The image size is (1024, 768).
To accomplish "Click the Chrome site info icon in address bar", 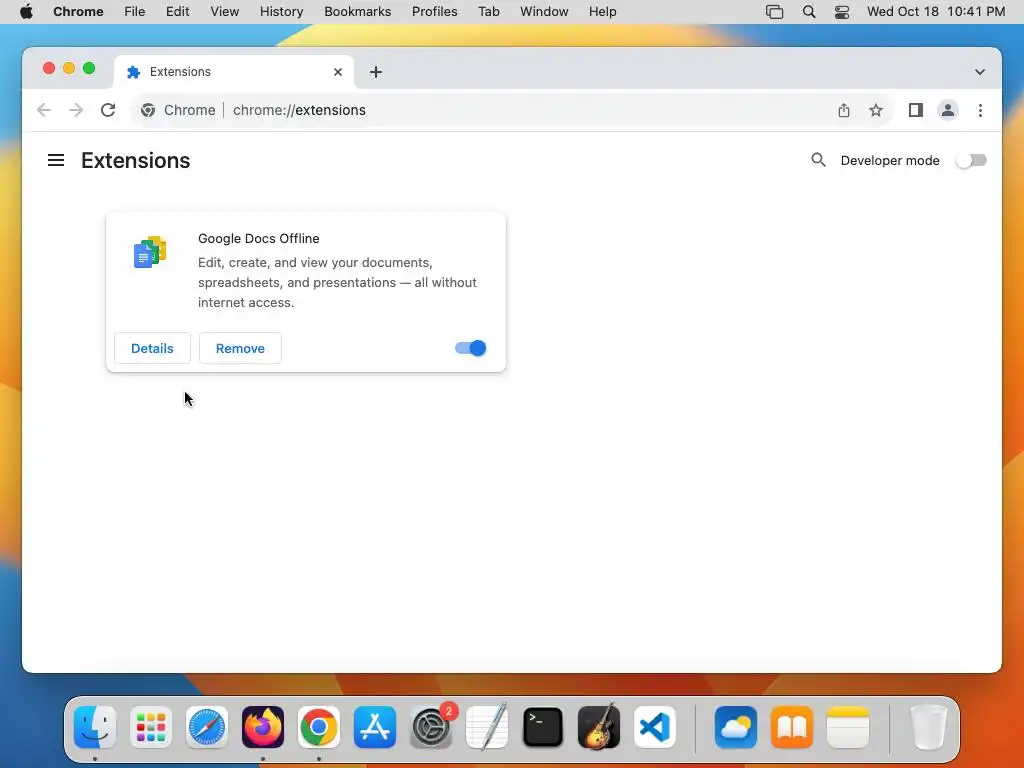I will pyautogui.click(x=148, y=110).
